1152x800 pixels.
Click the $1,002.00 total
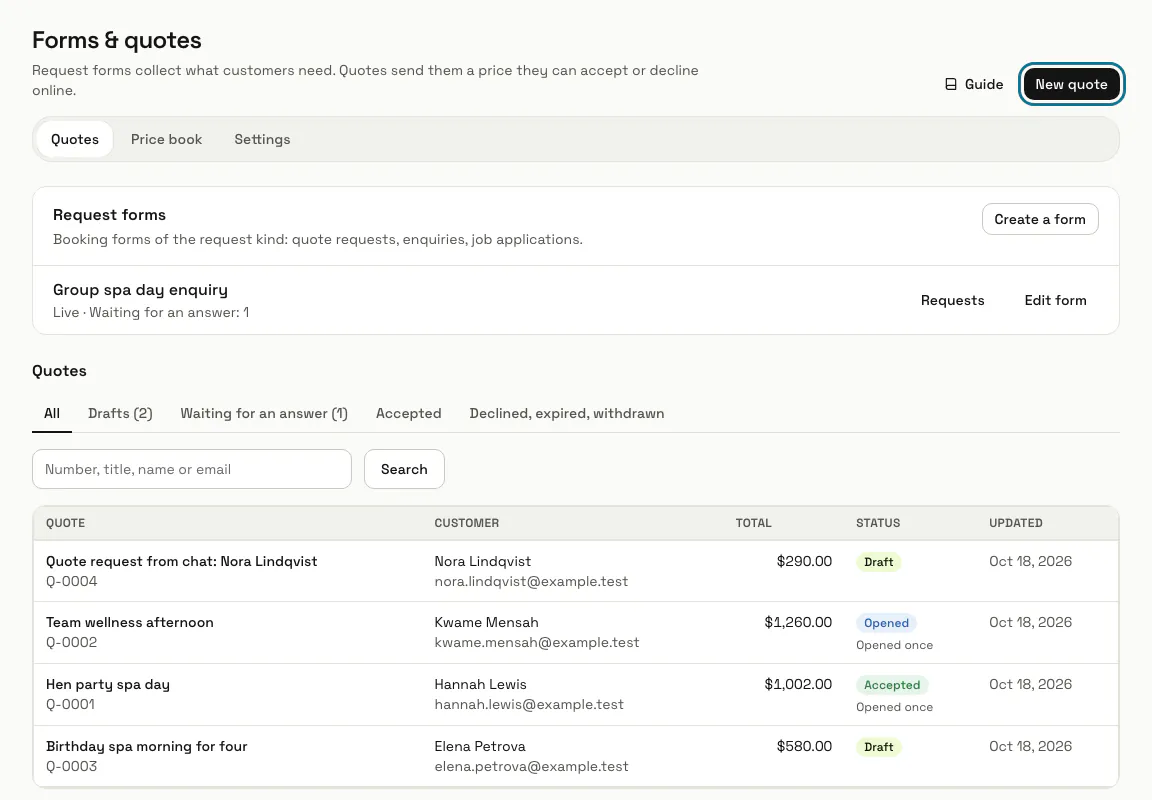point(798,685)
